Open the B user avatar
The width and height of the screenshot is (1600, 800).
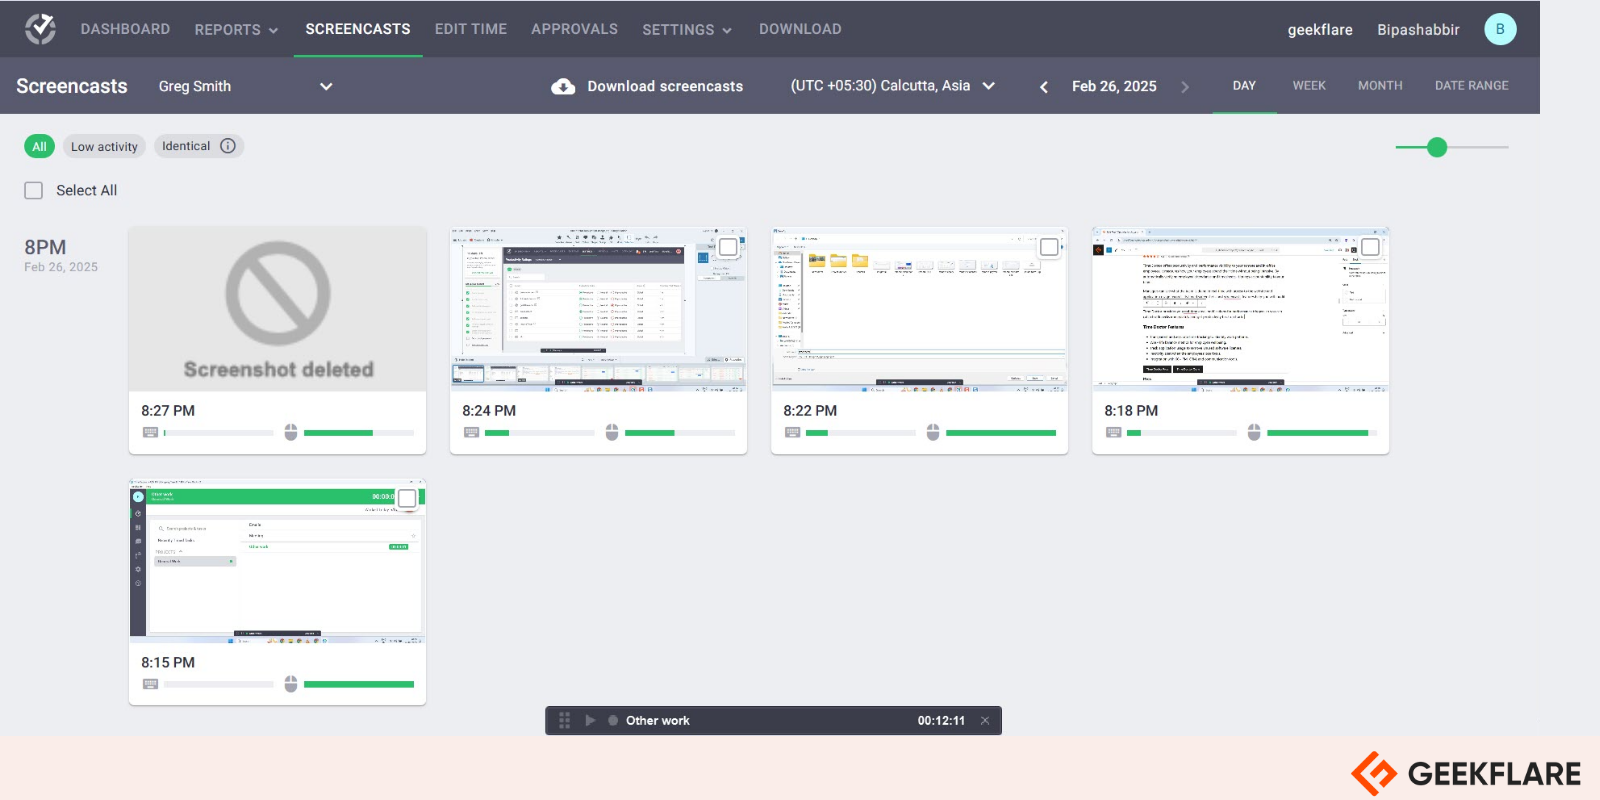[x=1500, y=29]
